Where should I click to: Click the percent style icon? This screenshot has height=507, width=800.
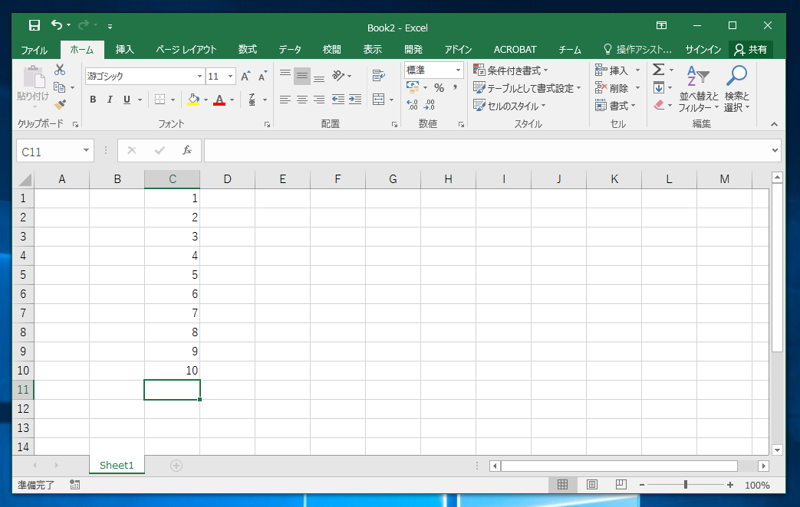(x=439, y=88)
